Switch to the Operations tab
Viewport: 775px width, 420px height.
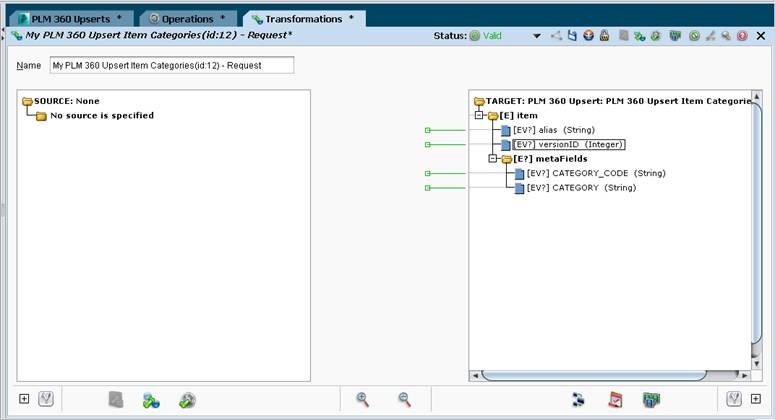[187, 19]
